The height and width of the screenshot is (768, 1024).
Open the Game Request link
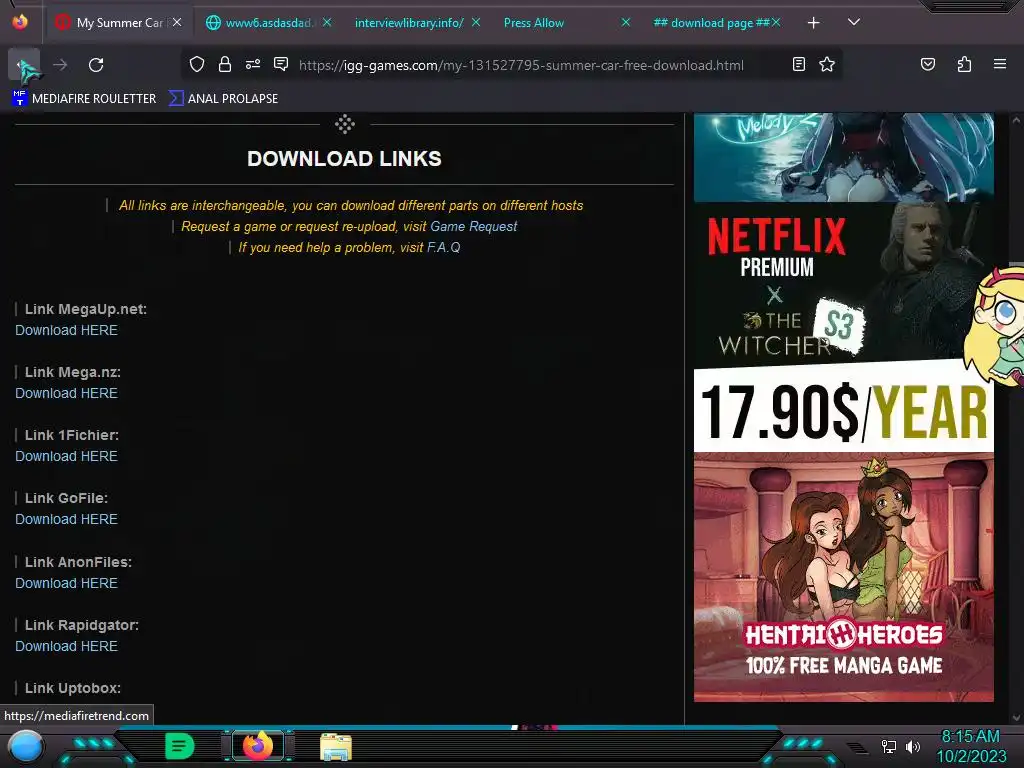pos(473,227)
